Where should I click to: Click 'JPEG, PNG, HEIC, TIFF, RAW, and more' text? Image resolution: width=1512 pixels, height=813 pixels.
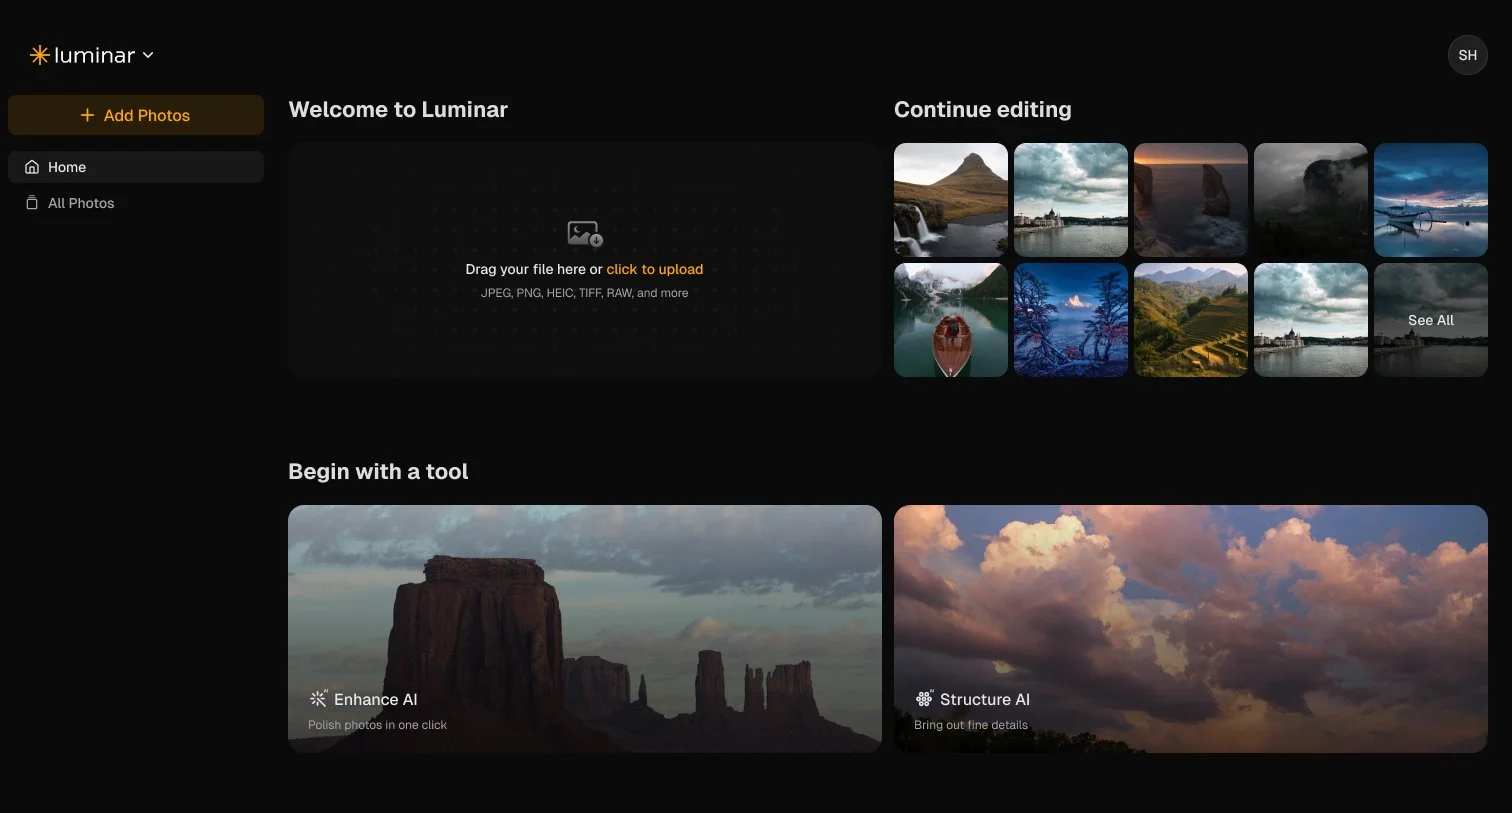pos(585,293)
